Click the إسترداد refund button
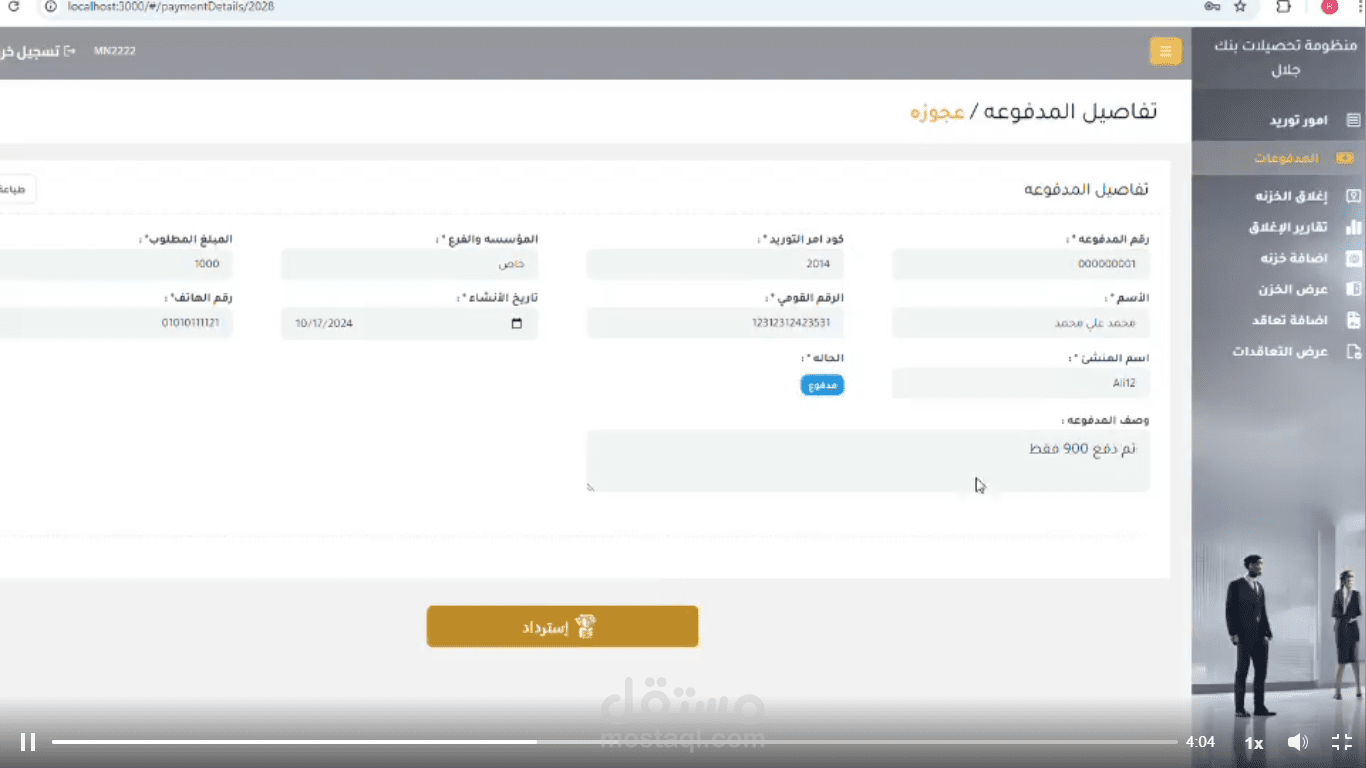This screenshot has width=1366, height=768. tap(562, 626)
